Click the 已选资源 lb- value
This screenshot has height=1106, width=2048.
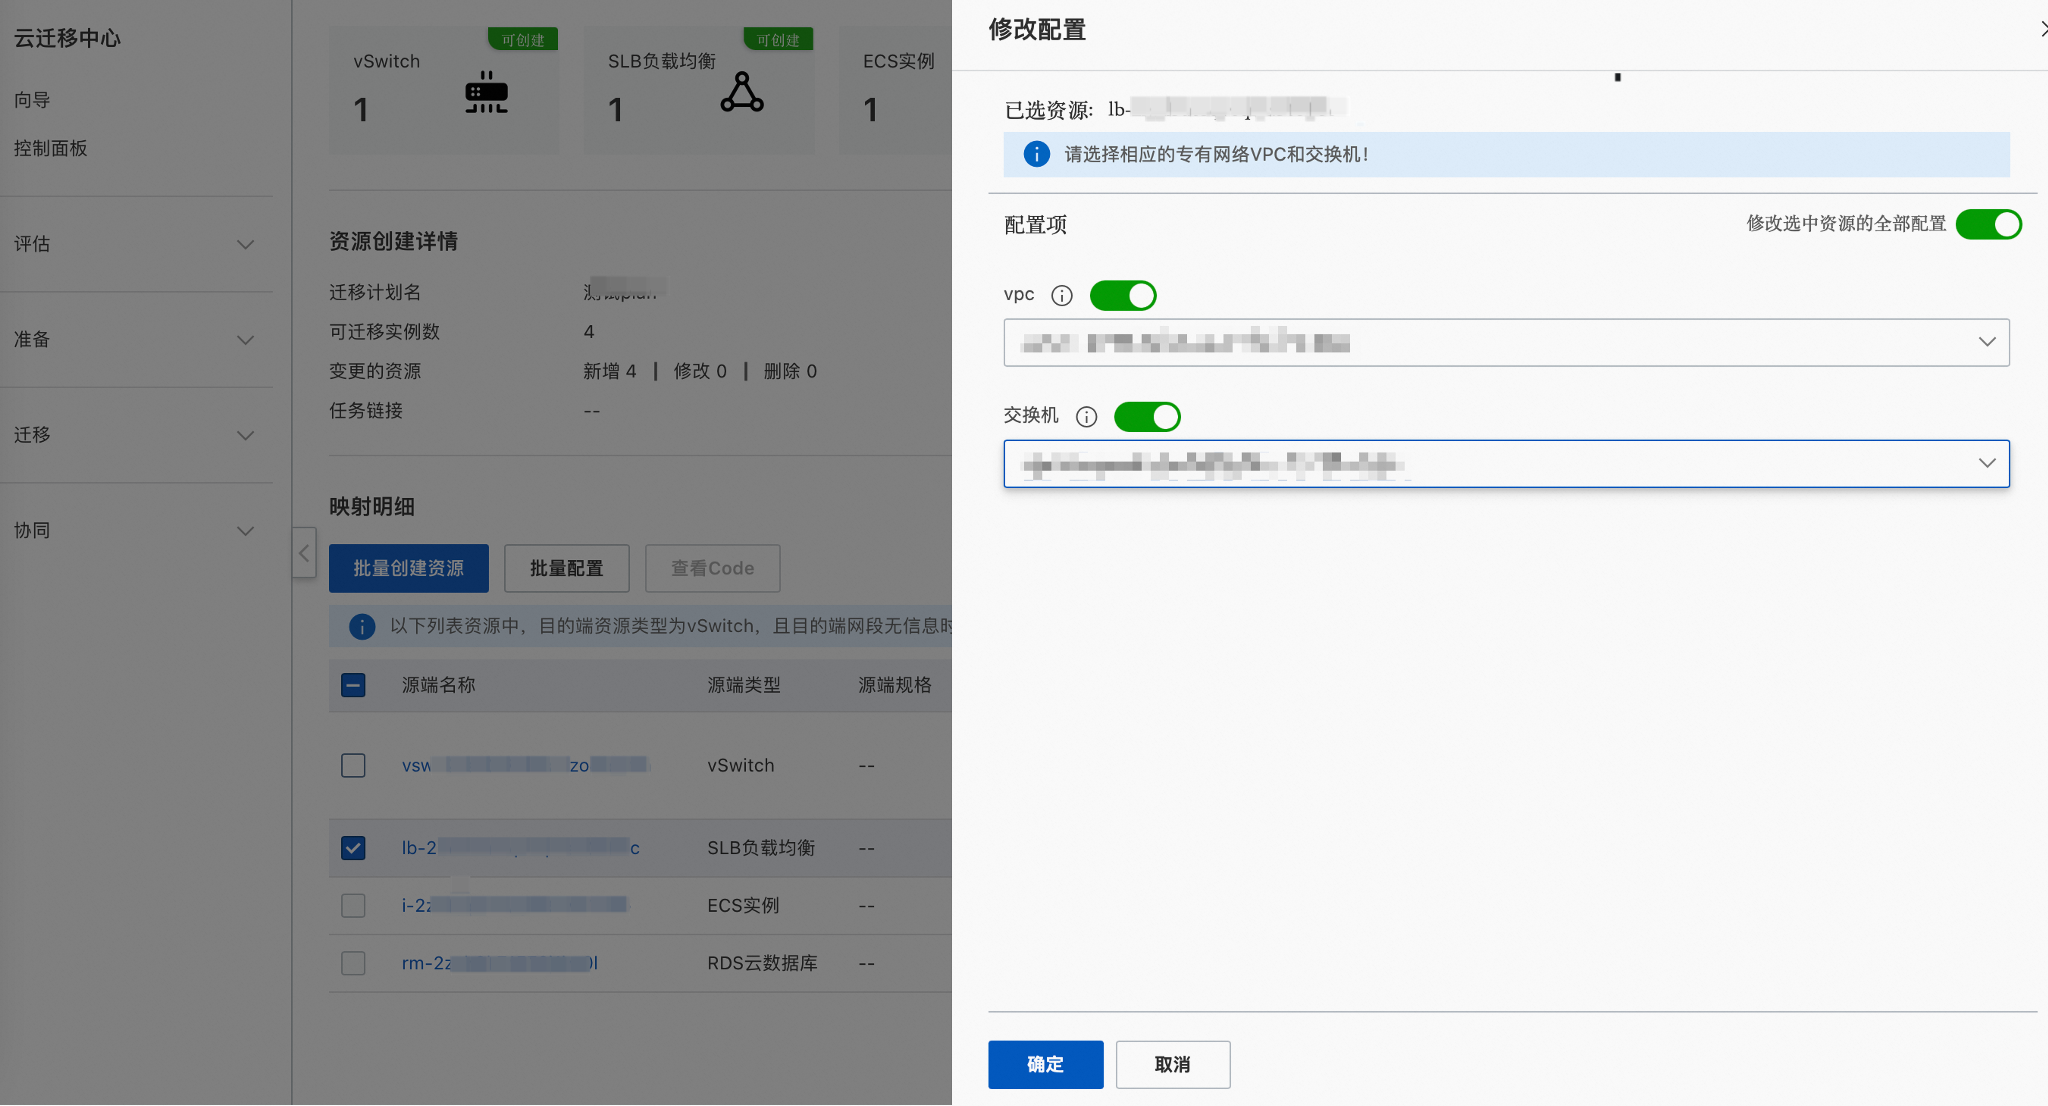click(x=1227, y=108)
